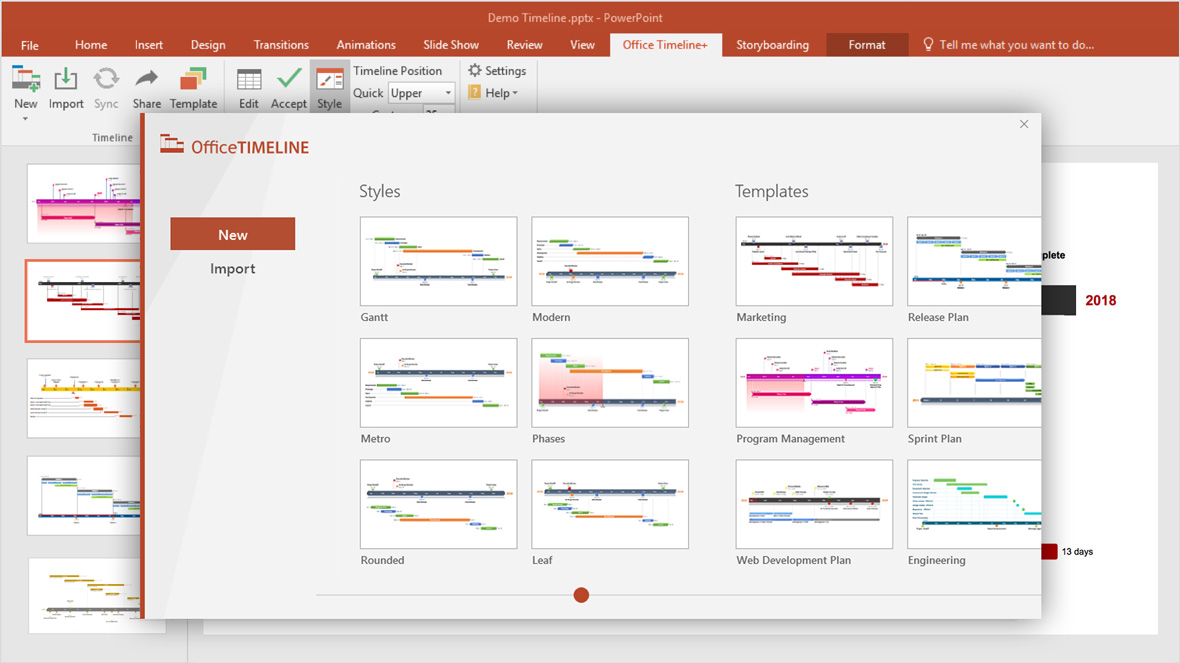The image size is (1180, 663).
Task: Select the second slide thumbnail with red outline
Action: pyautogui.click(x=84, y=301)
